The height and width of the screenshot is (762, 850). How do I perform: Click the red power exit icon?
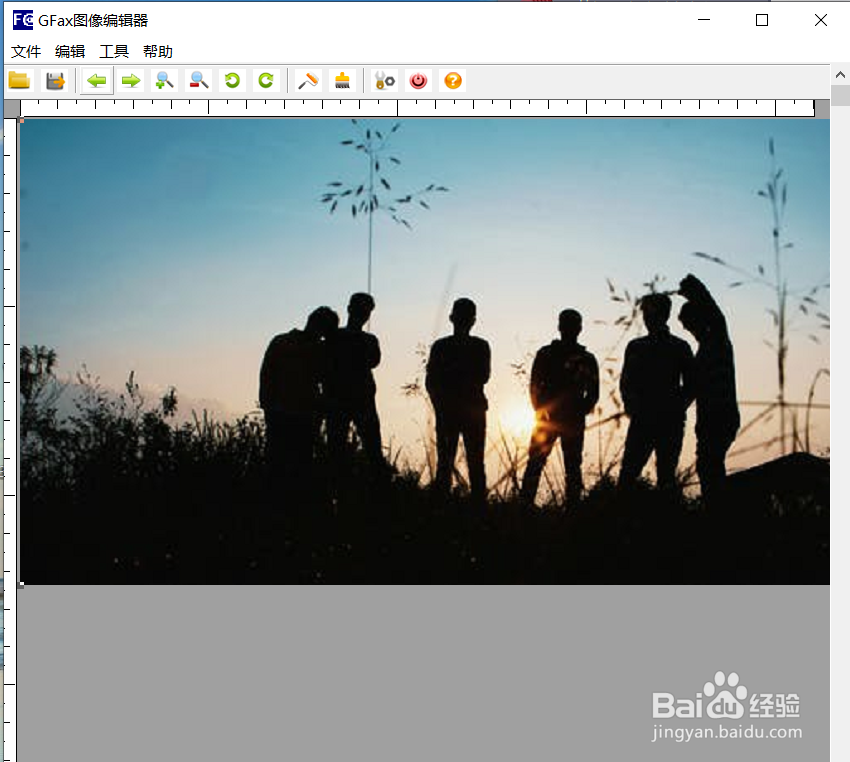[x=418, y=81]
